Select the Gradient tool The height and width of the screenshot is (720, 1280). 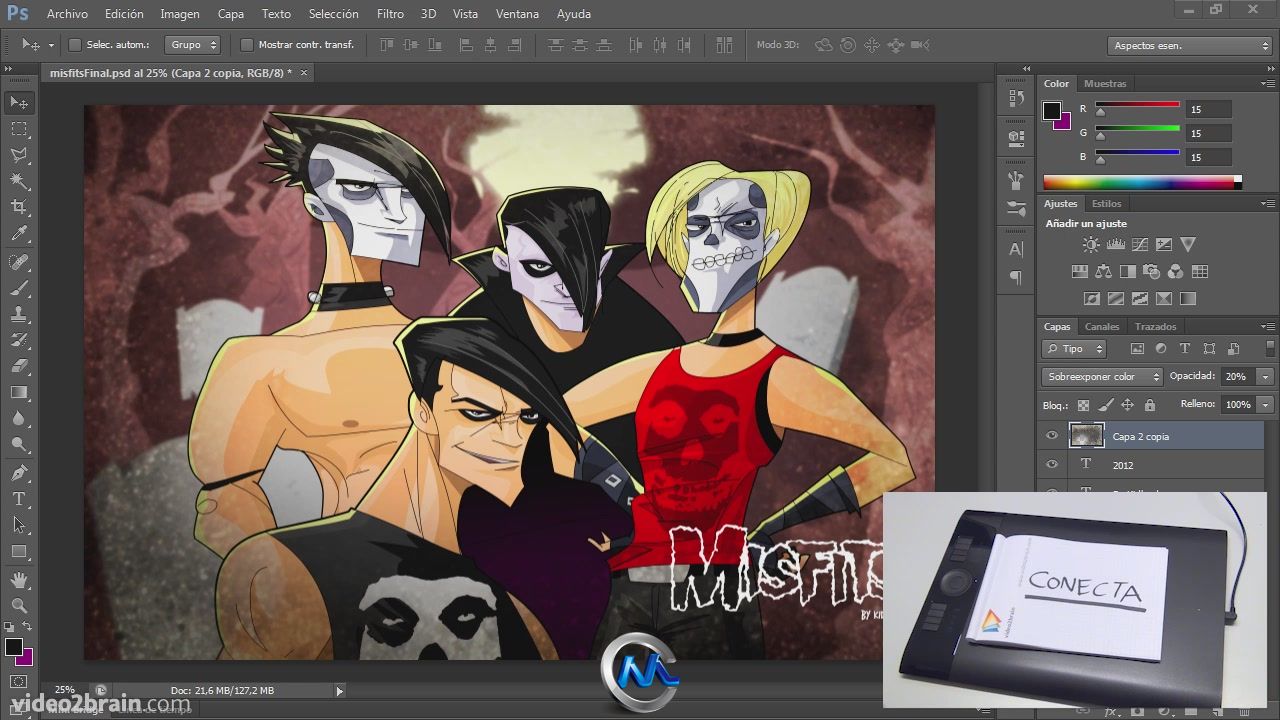tap(19, 392)
